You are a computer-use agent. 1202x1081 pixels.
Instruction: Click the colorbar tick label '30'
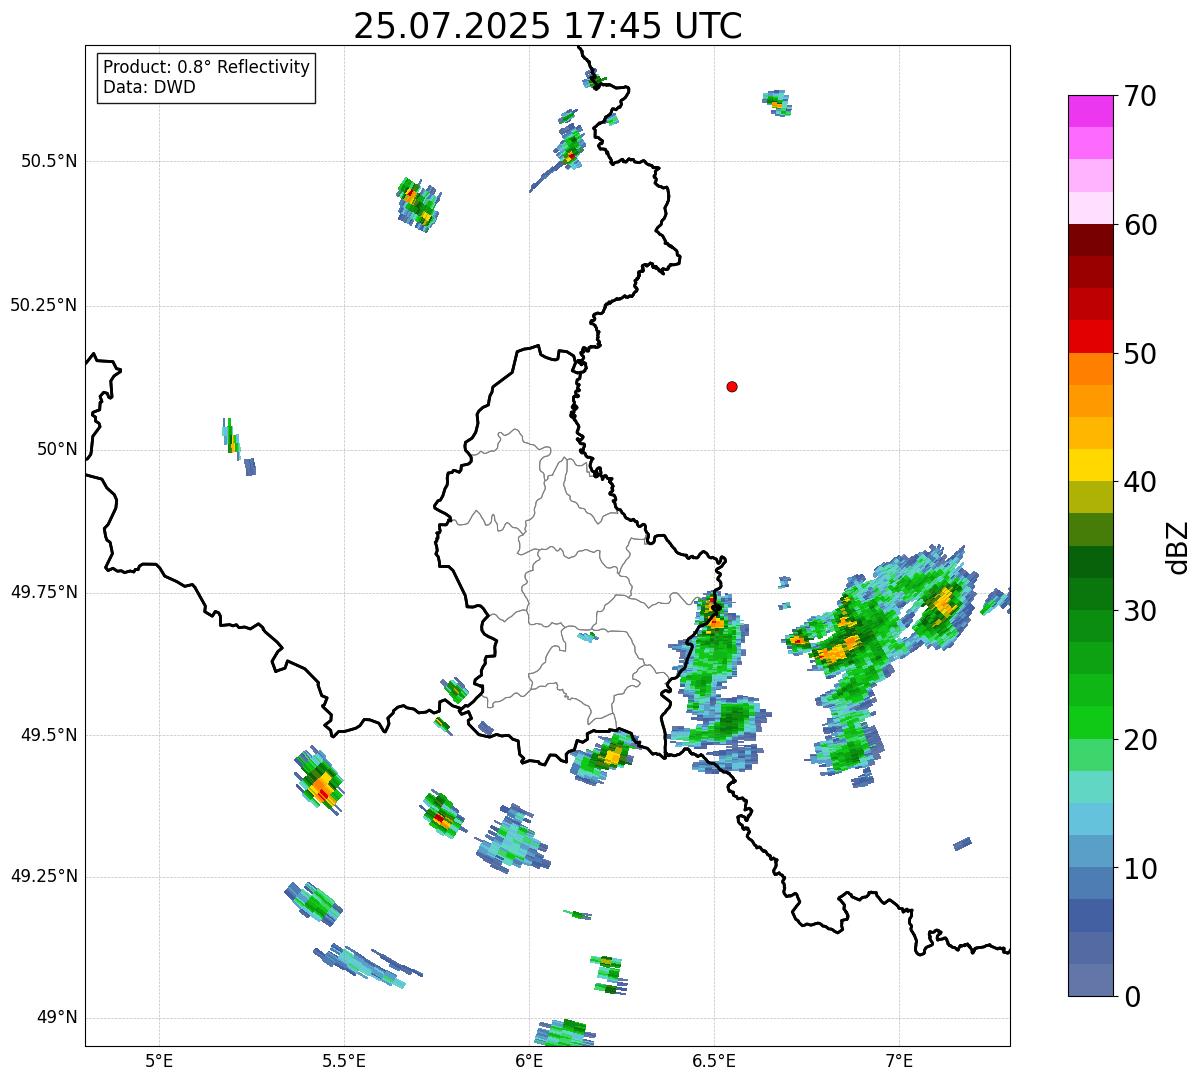(x=1140, y=611)
